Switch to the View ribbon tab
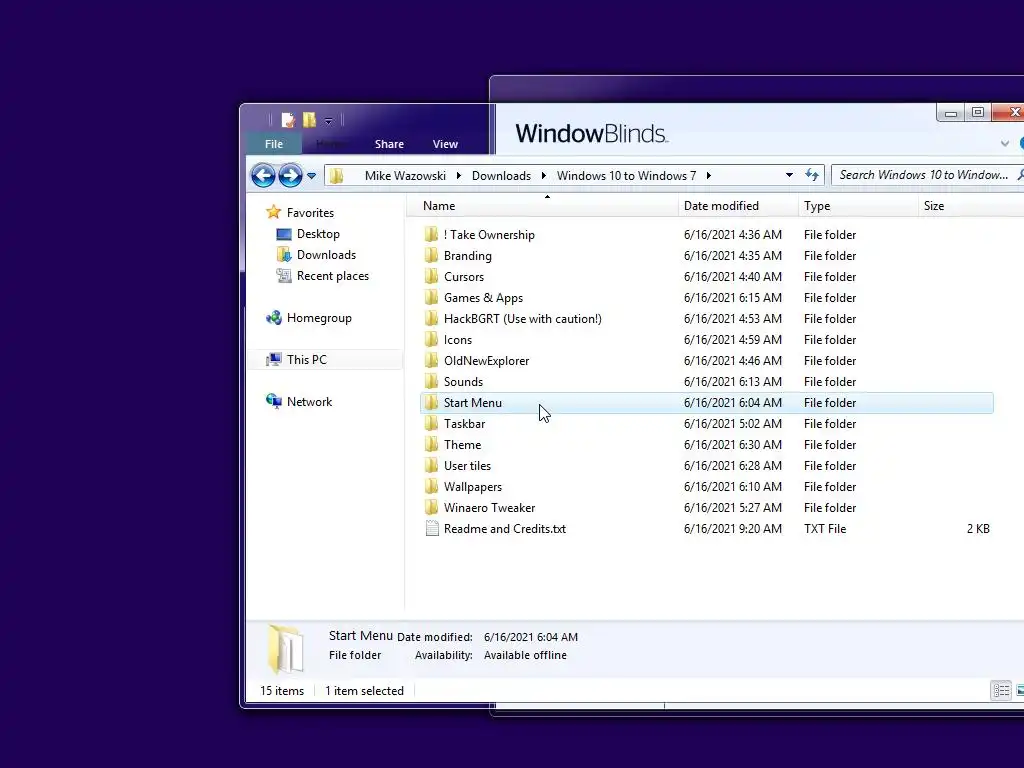This screenshot has height=768, width=1024. pyautogui.click(x=445, y=144)
